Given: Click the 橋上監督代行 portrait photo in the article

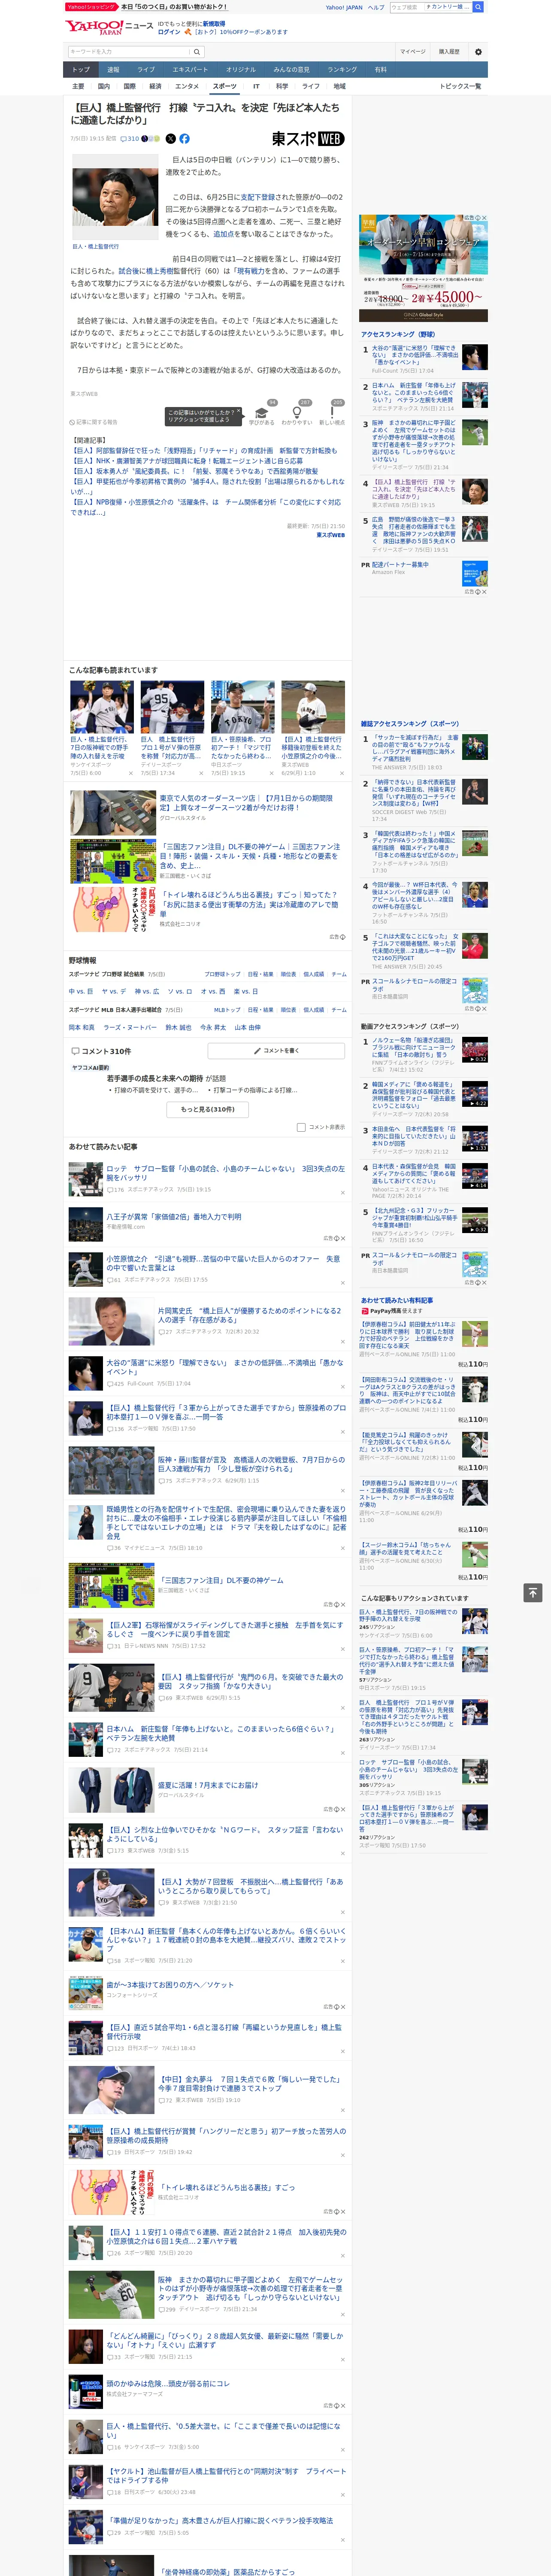Looking at the screenshot, I should click(115, 197).
